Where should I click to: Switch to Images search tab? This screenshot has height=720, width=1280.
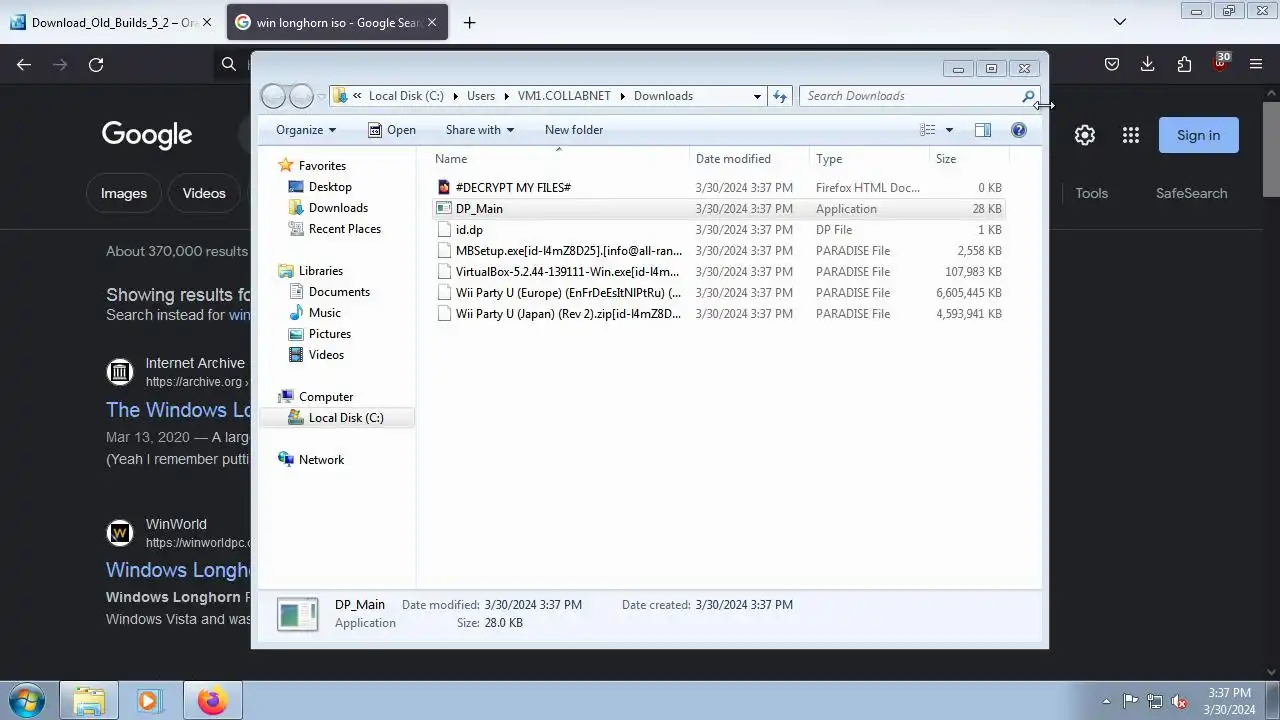pos(124,193)
